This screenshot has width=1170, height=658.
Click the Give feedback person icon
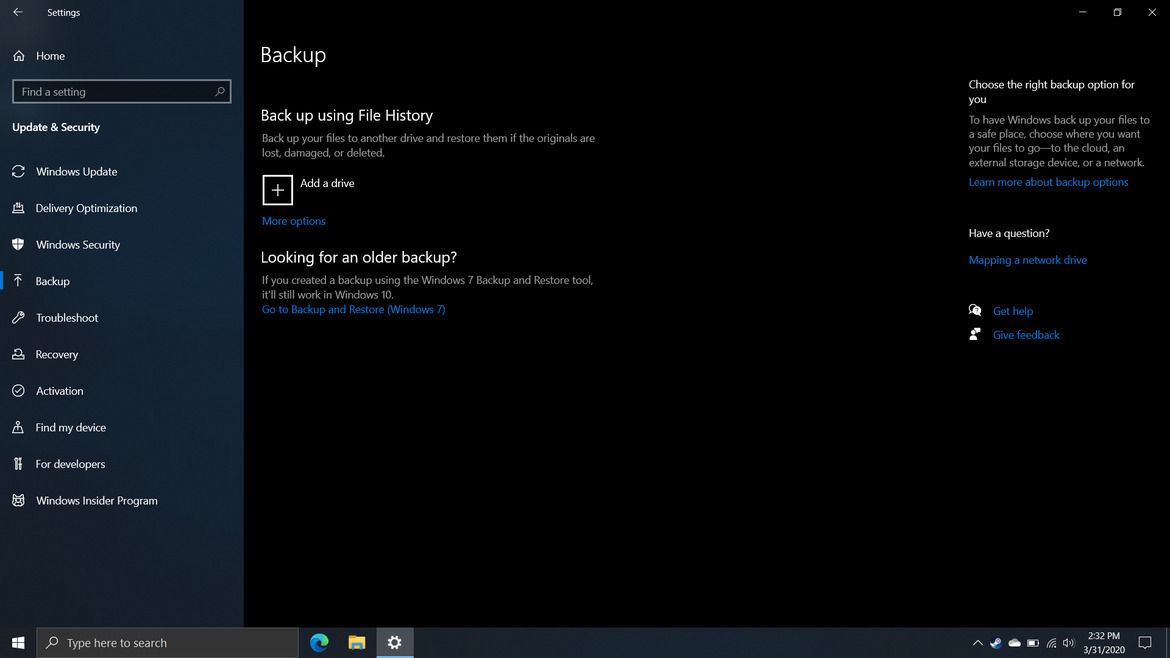(x=975, y=334)
